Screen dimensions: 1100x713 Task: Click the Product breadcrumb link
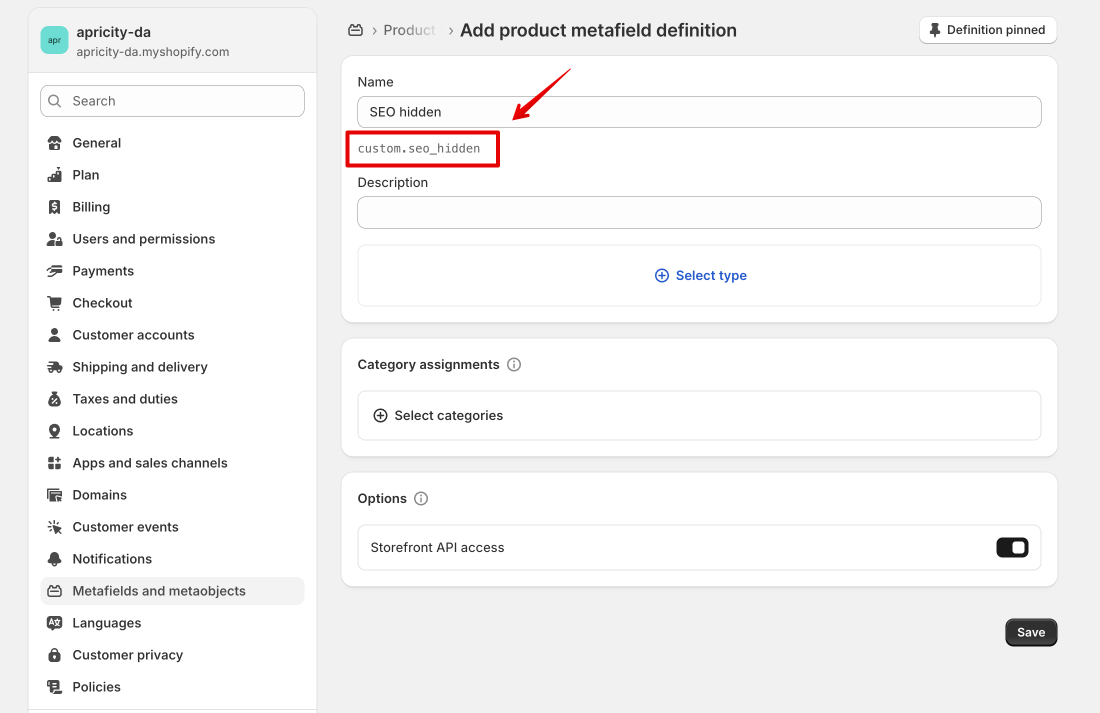point(409,30)
